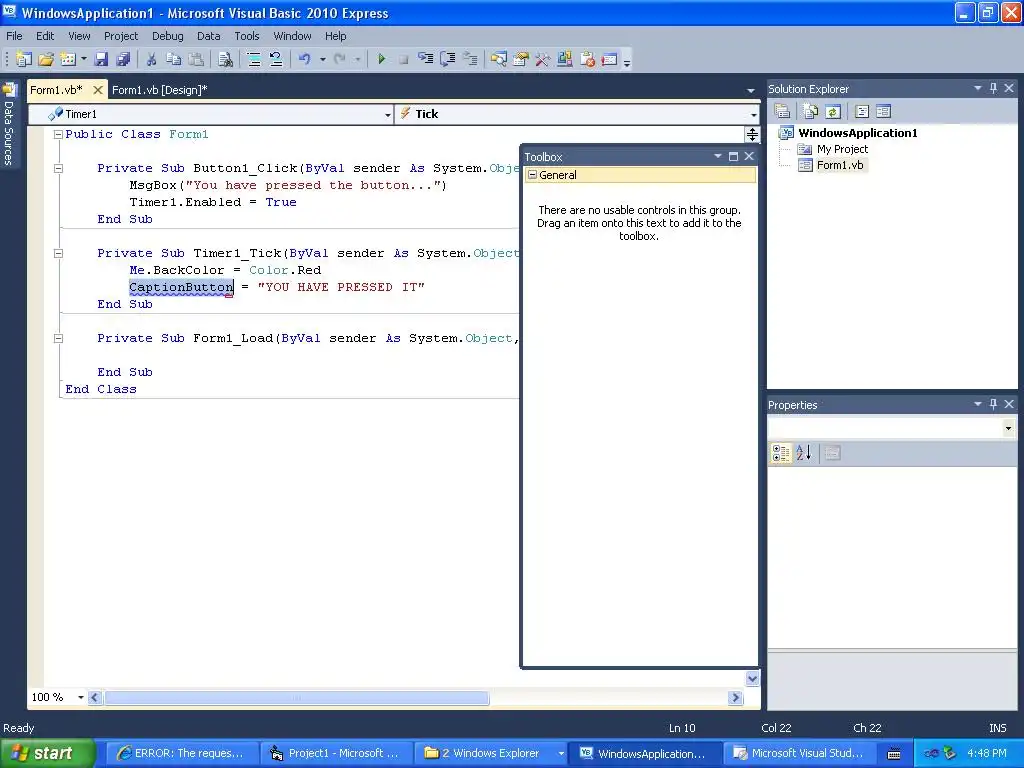Open the 100 % zoom level dropdown
The height and width of the screenshot is (768, 1024).
(81, 697)
